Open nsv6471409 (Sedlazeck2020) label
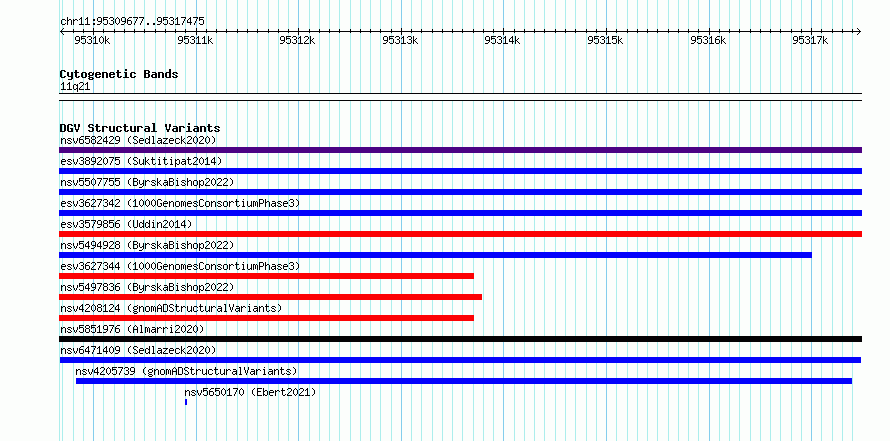The height and width of the screenshot is (441, 890). pyautogui.click(x=138, y=350)
